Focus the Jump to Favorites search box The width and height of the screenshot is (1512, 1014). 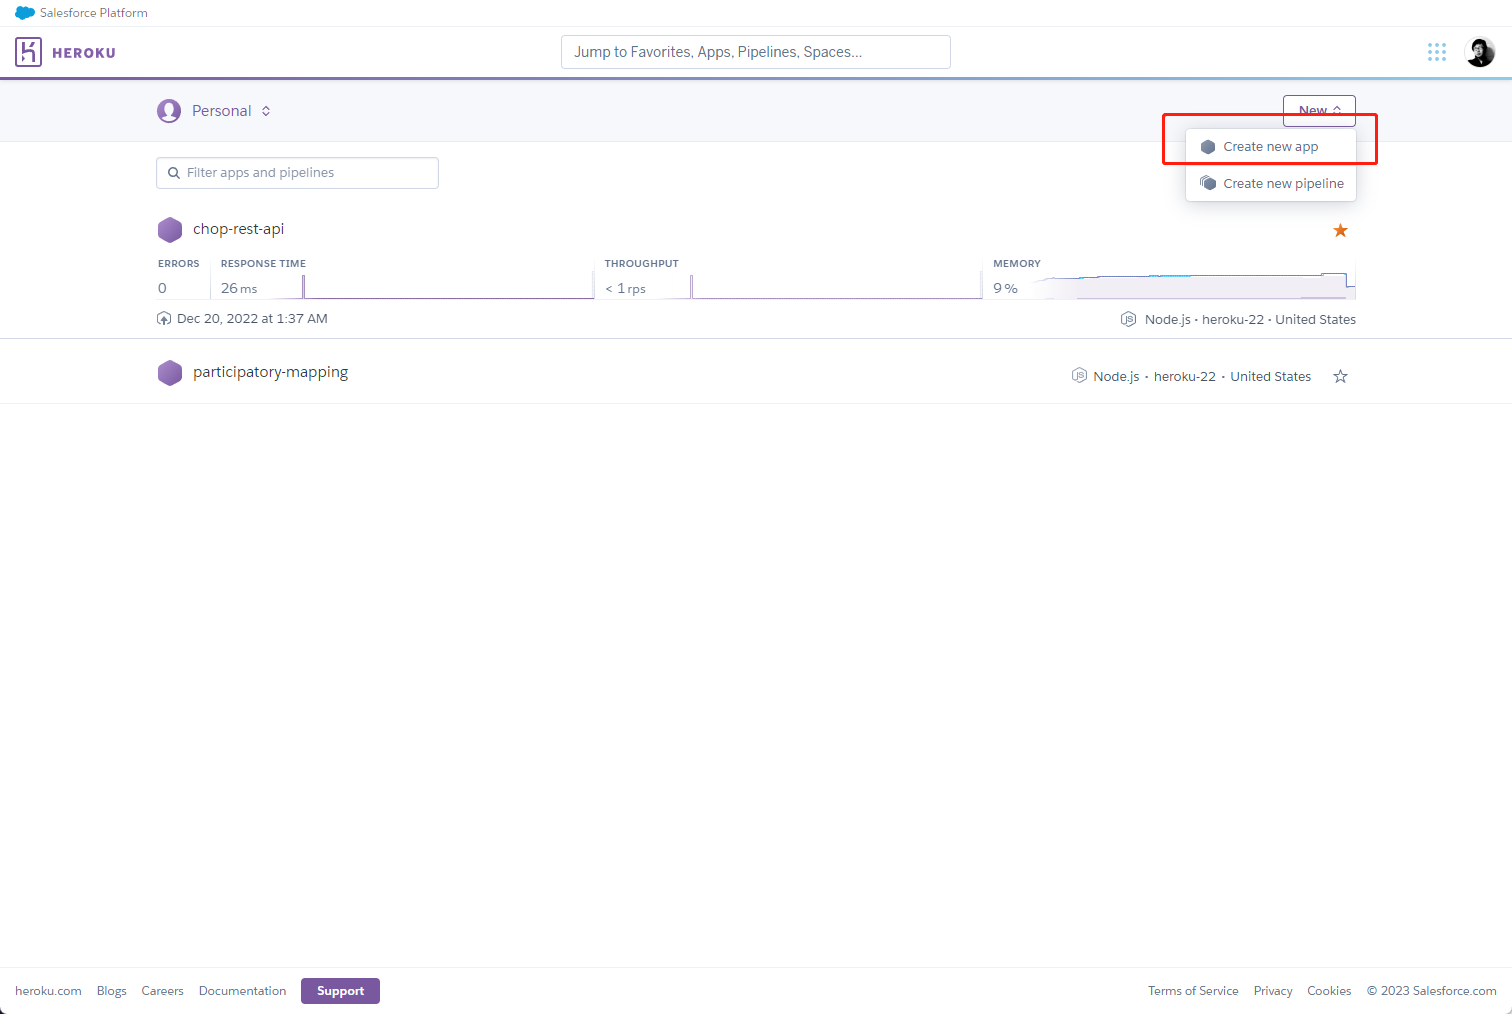[756, 52]
